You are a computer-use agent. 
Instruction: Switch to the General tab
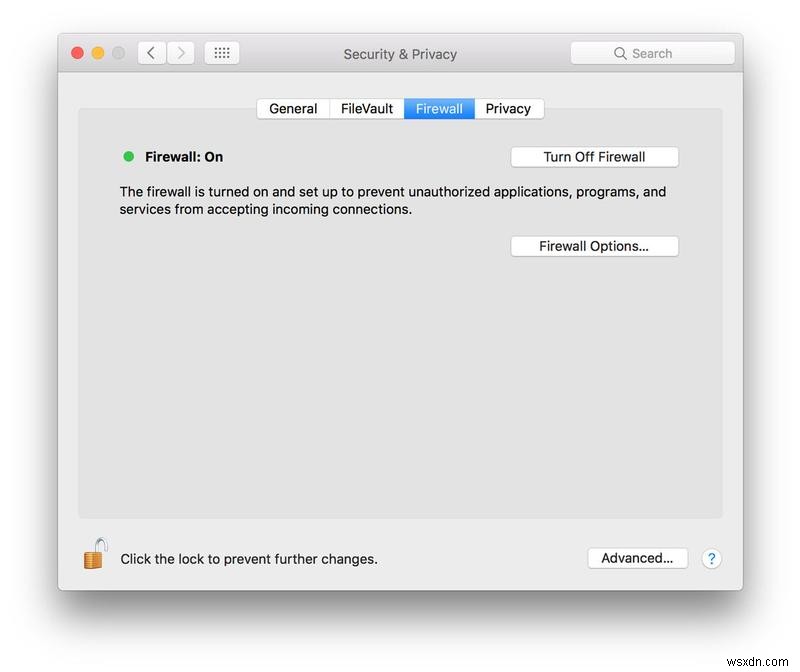pos(293,109)
